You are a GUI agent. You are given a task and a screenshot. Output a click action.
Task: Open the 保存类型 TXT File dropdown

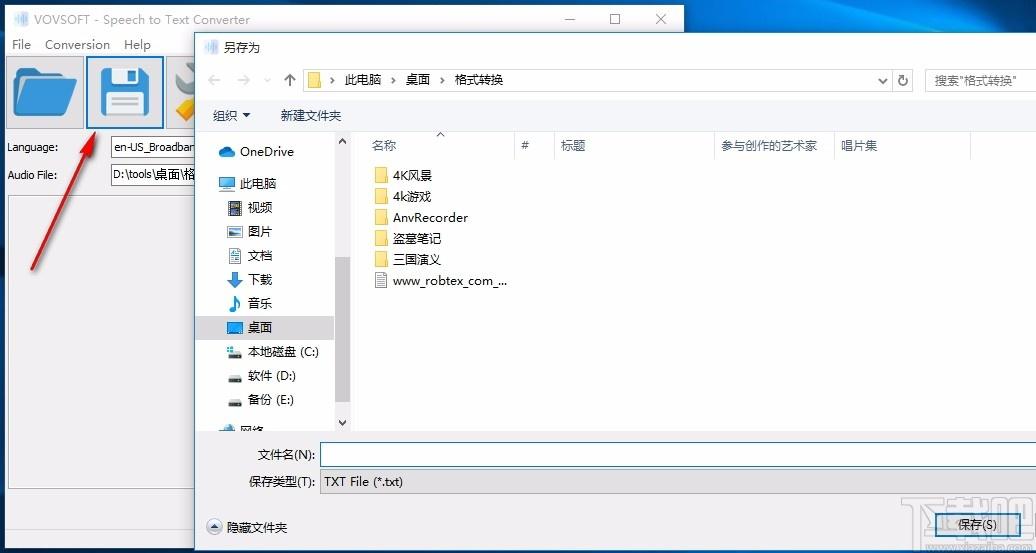(678, 482)
